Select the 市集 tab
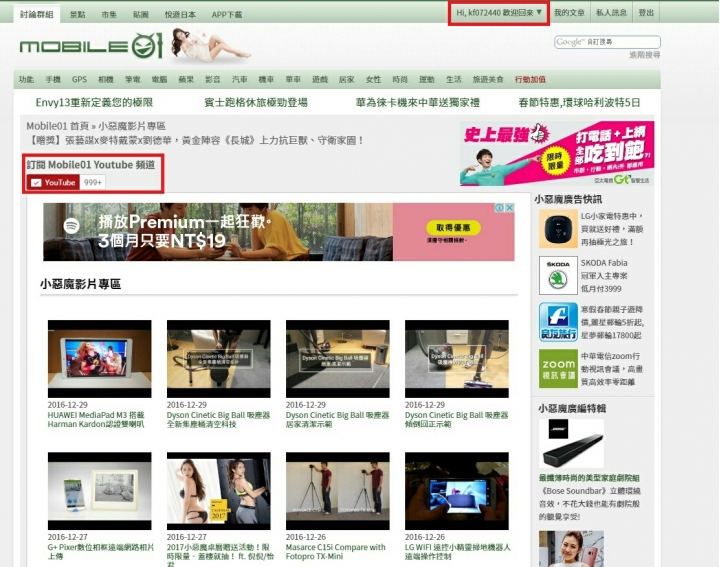Image resolution: width=720 pixels, height=567 pixels. [x=109, y=15]
